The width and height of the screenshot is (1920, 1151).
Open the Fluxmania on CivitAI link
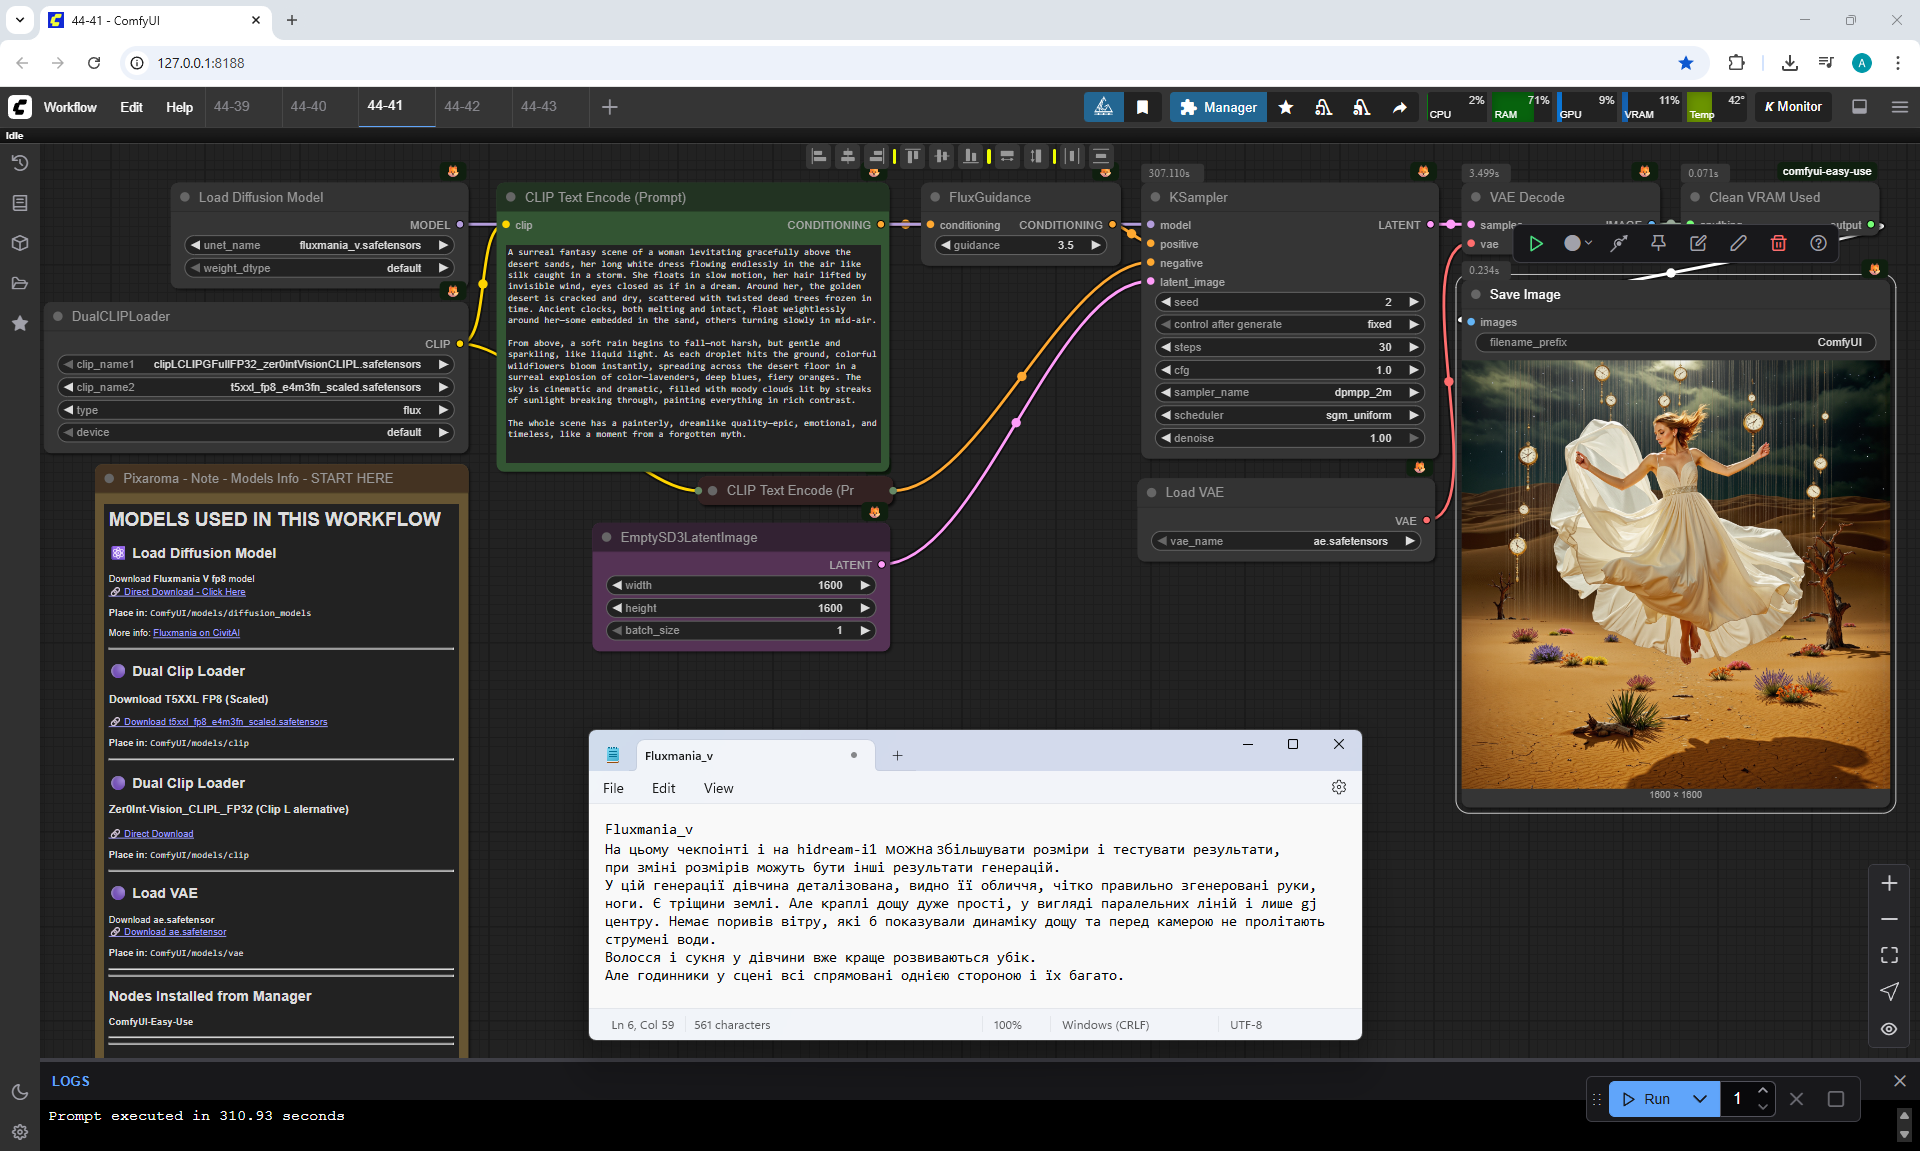click(x=196, y=633)
